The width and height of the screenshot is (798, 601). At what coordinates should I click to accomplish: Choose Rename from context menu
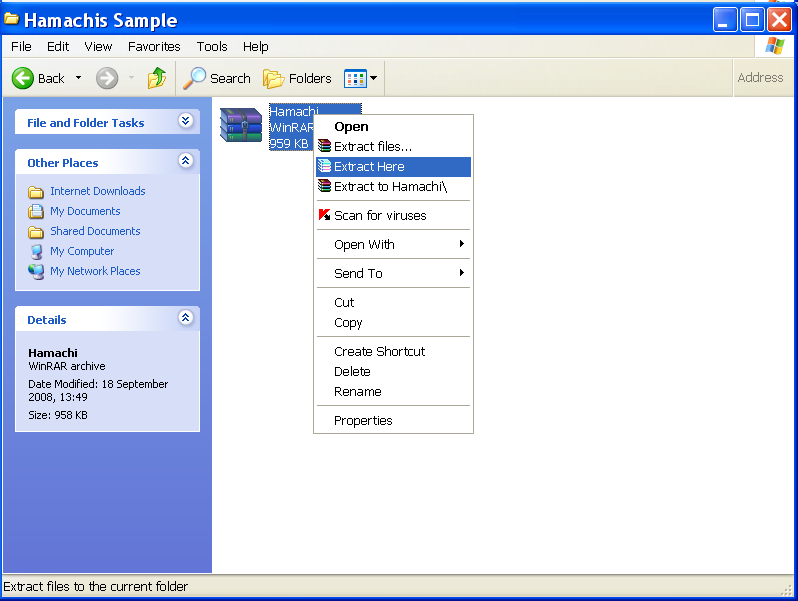(393, 391)
